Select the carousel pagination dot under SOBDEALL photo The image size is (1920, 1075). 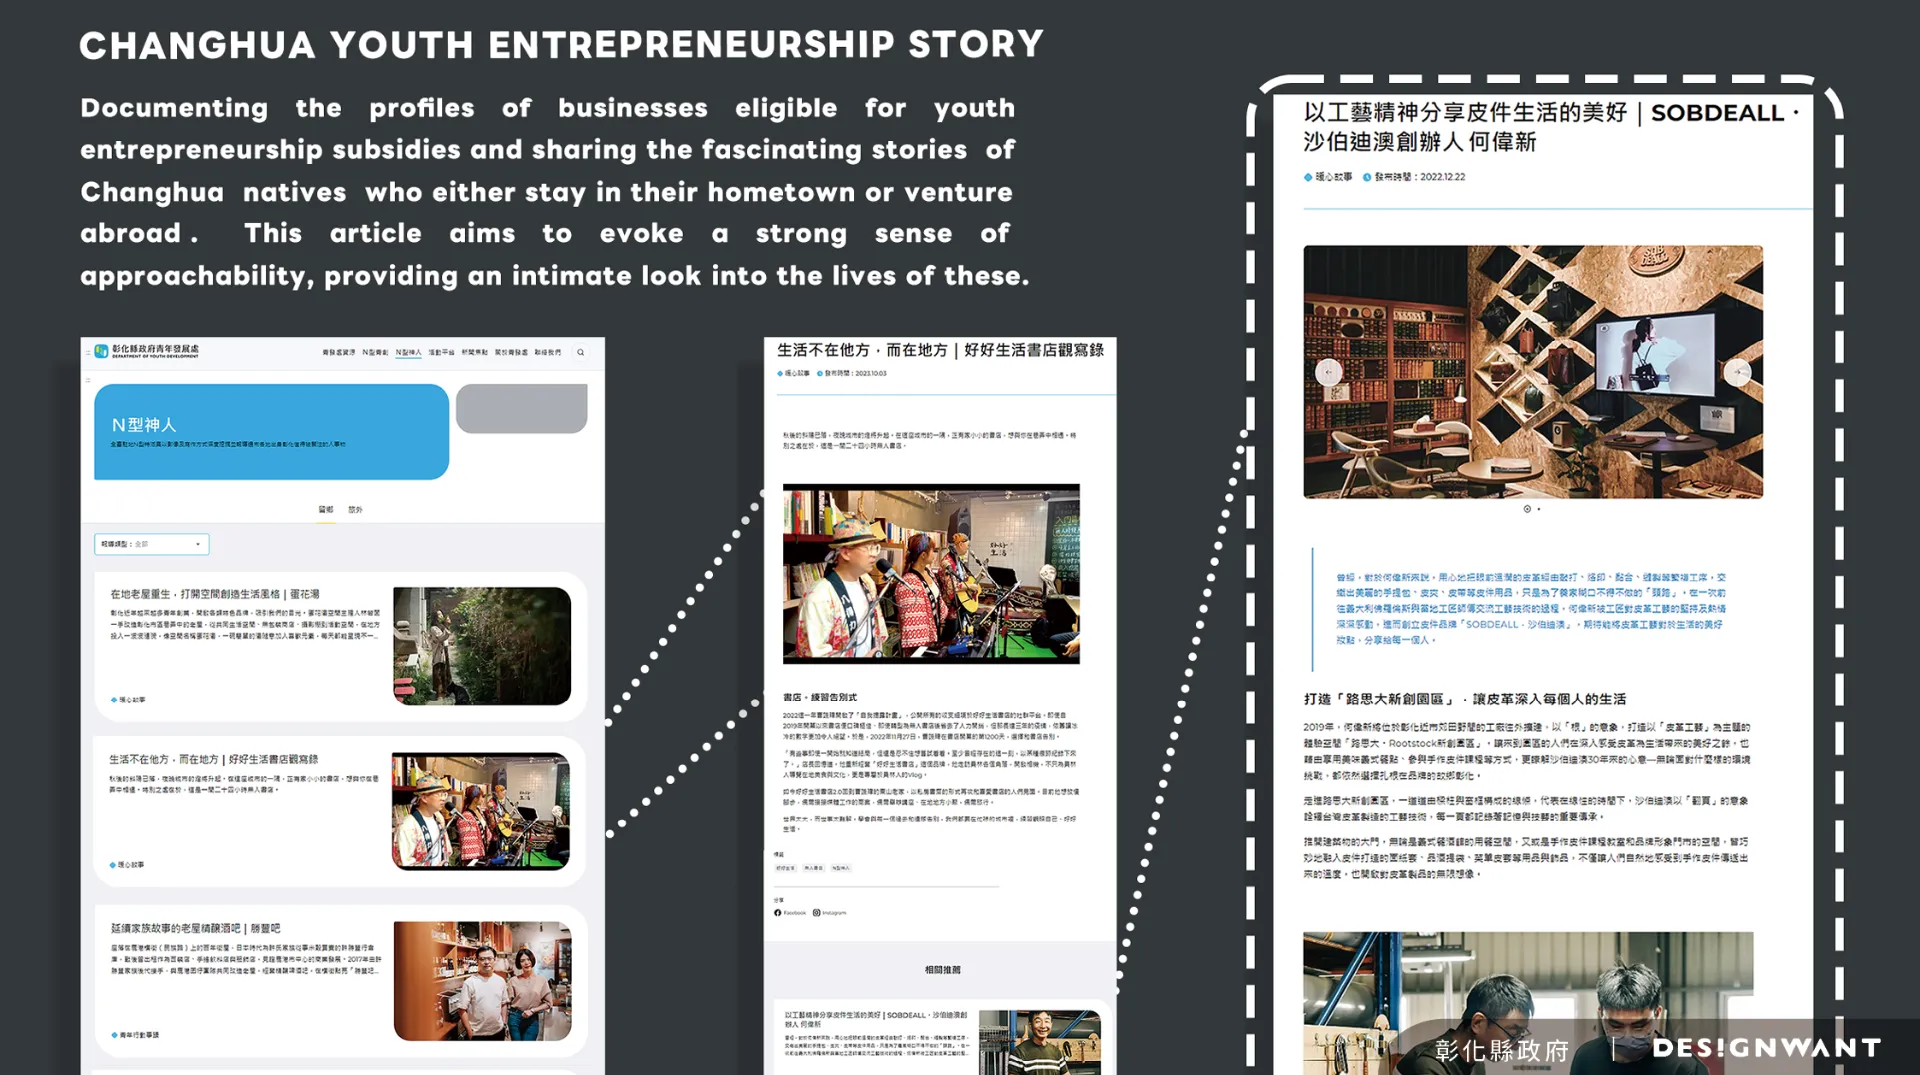click(1527, 509)
